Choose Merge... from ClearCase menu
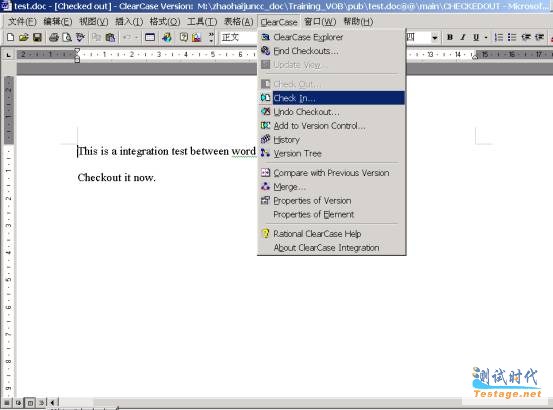553x410 pixels. (x=332, y=187)
